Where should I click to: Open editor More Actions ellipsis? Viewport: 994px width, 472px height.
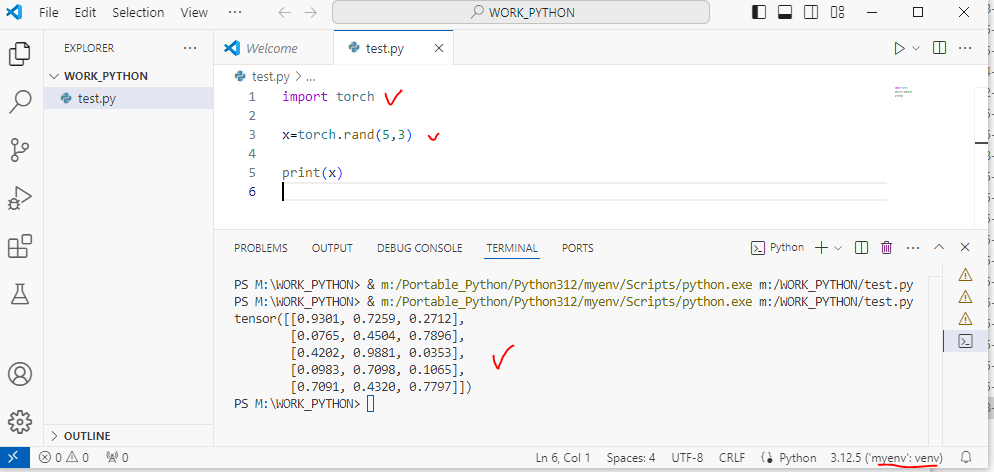pos(965,48)
